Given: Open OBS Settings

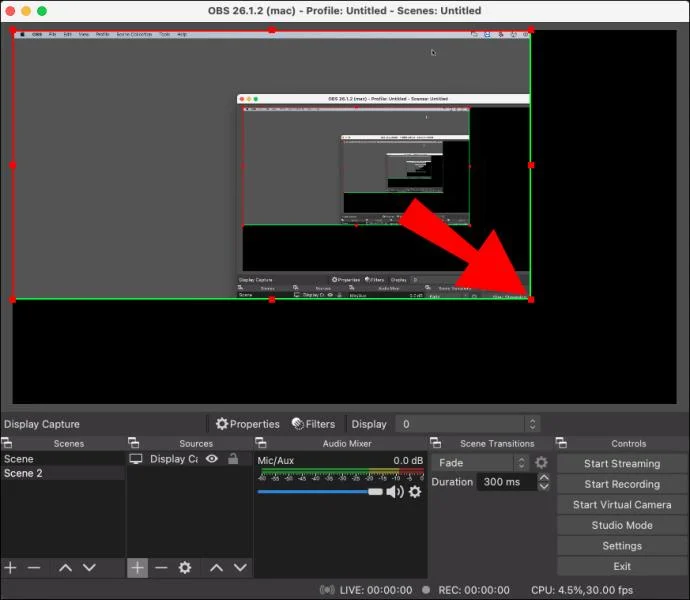Looking at the screenshot, I should pos(622,546).
